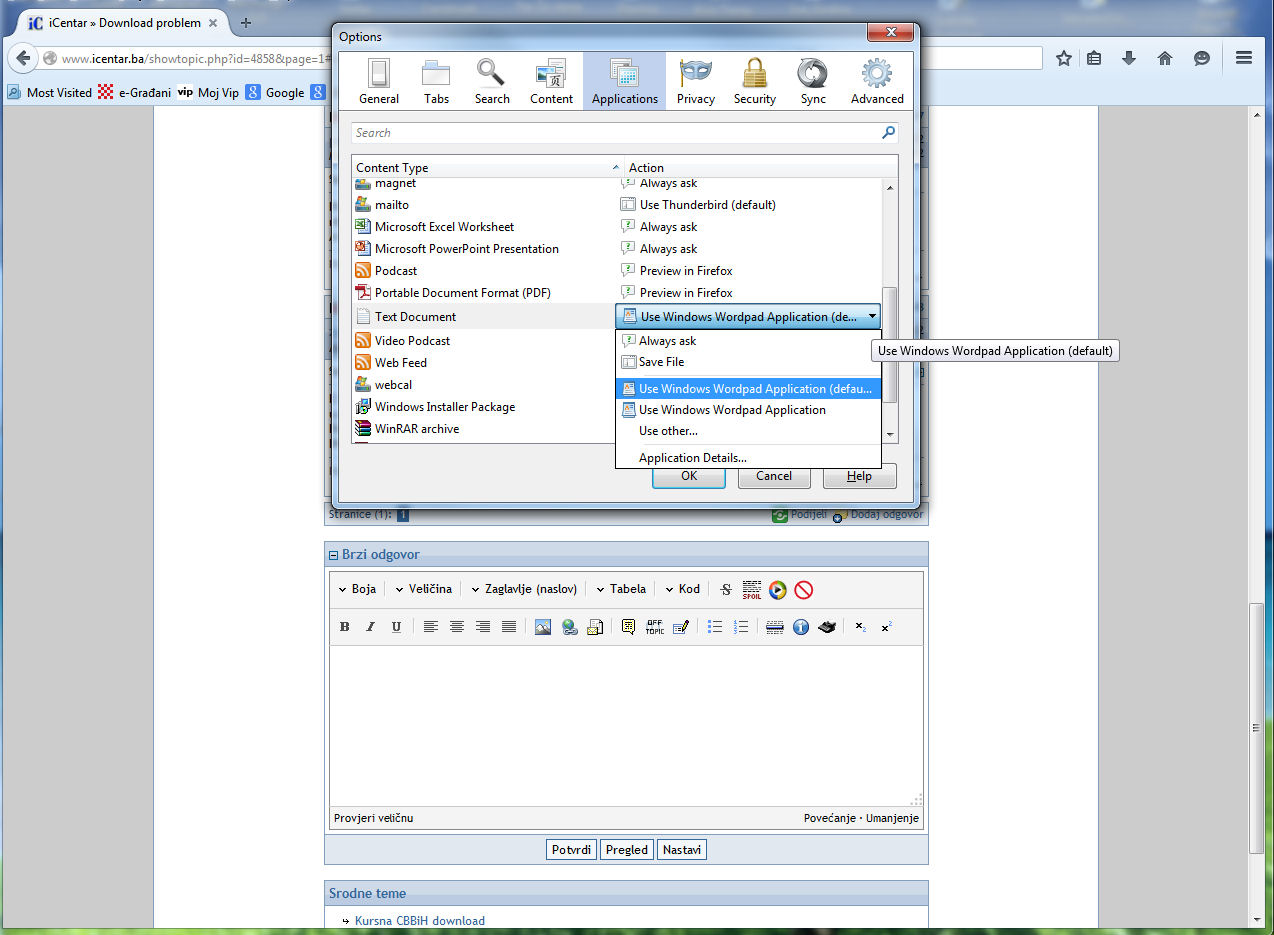The image size is (1274, 935).
Task: Open the Boja color dropdown
Action: (357, 589)
